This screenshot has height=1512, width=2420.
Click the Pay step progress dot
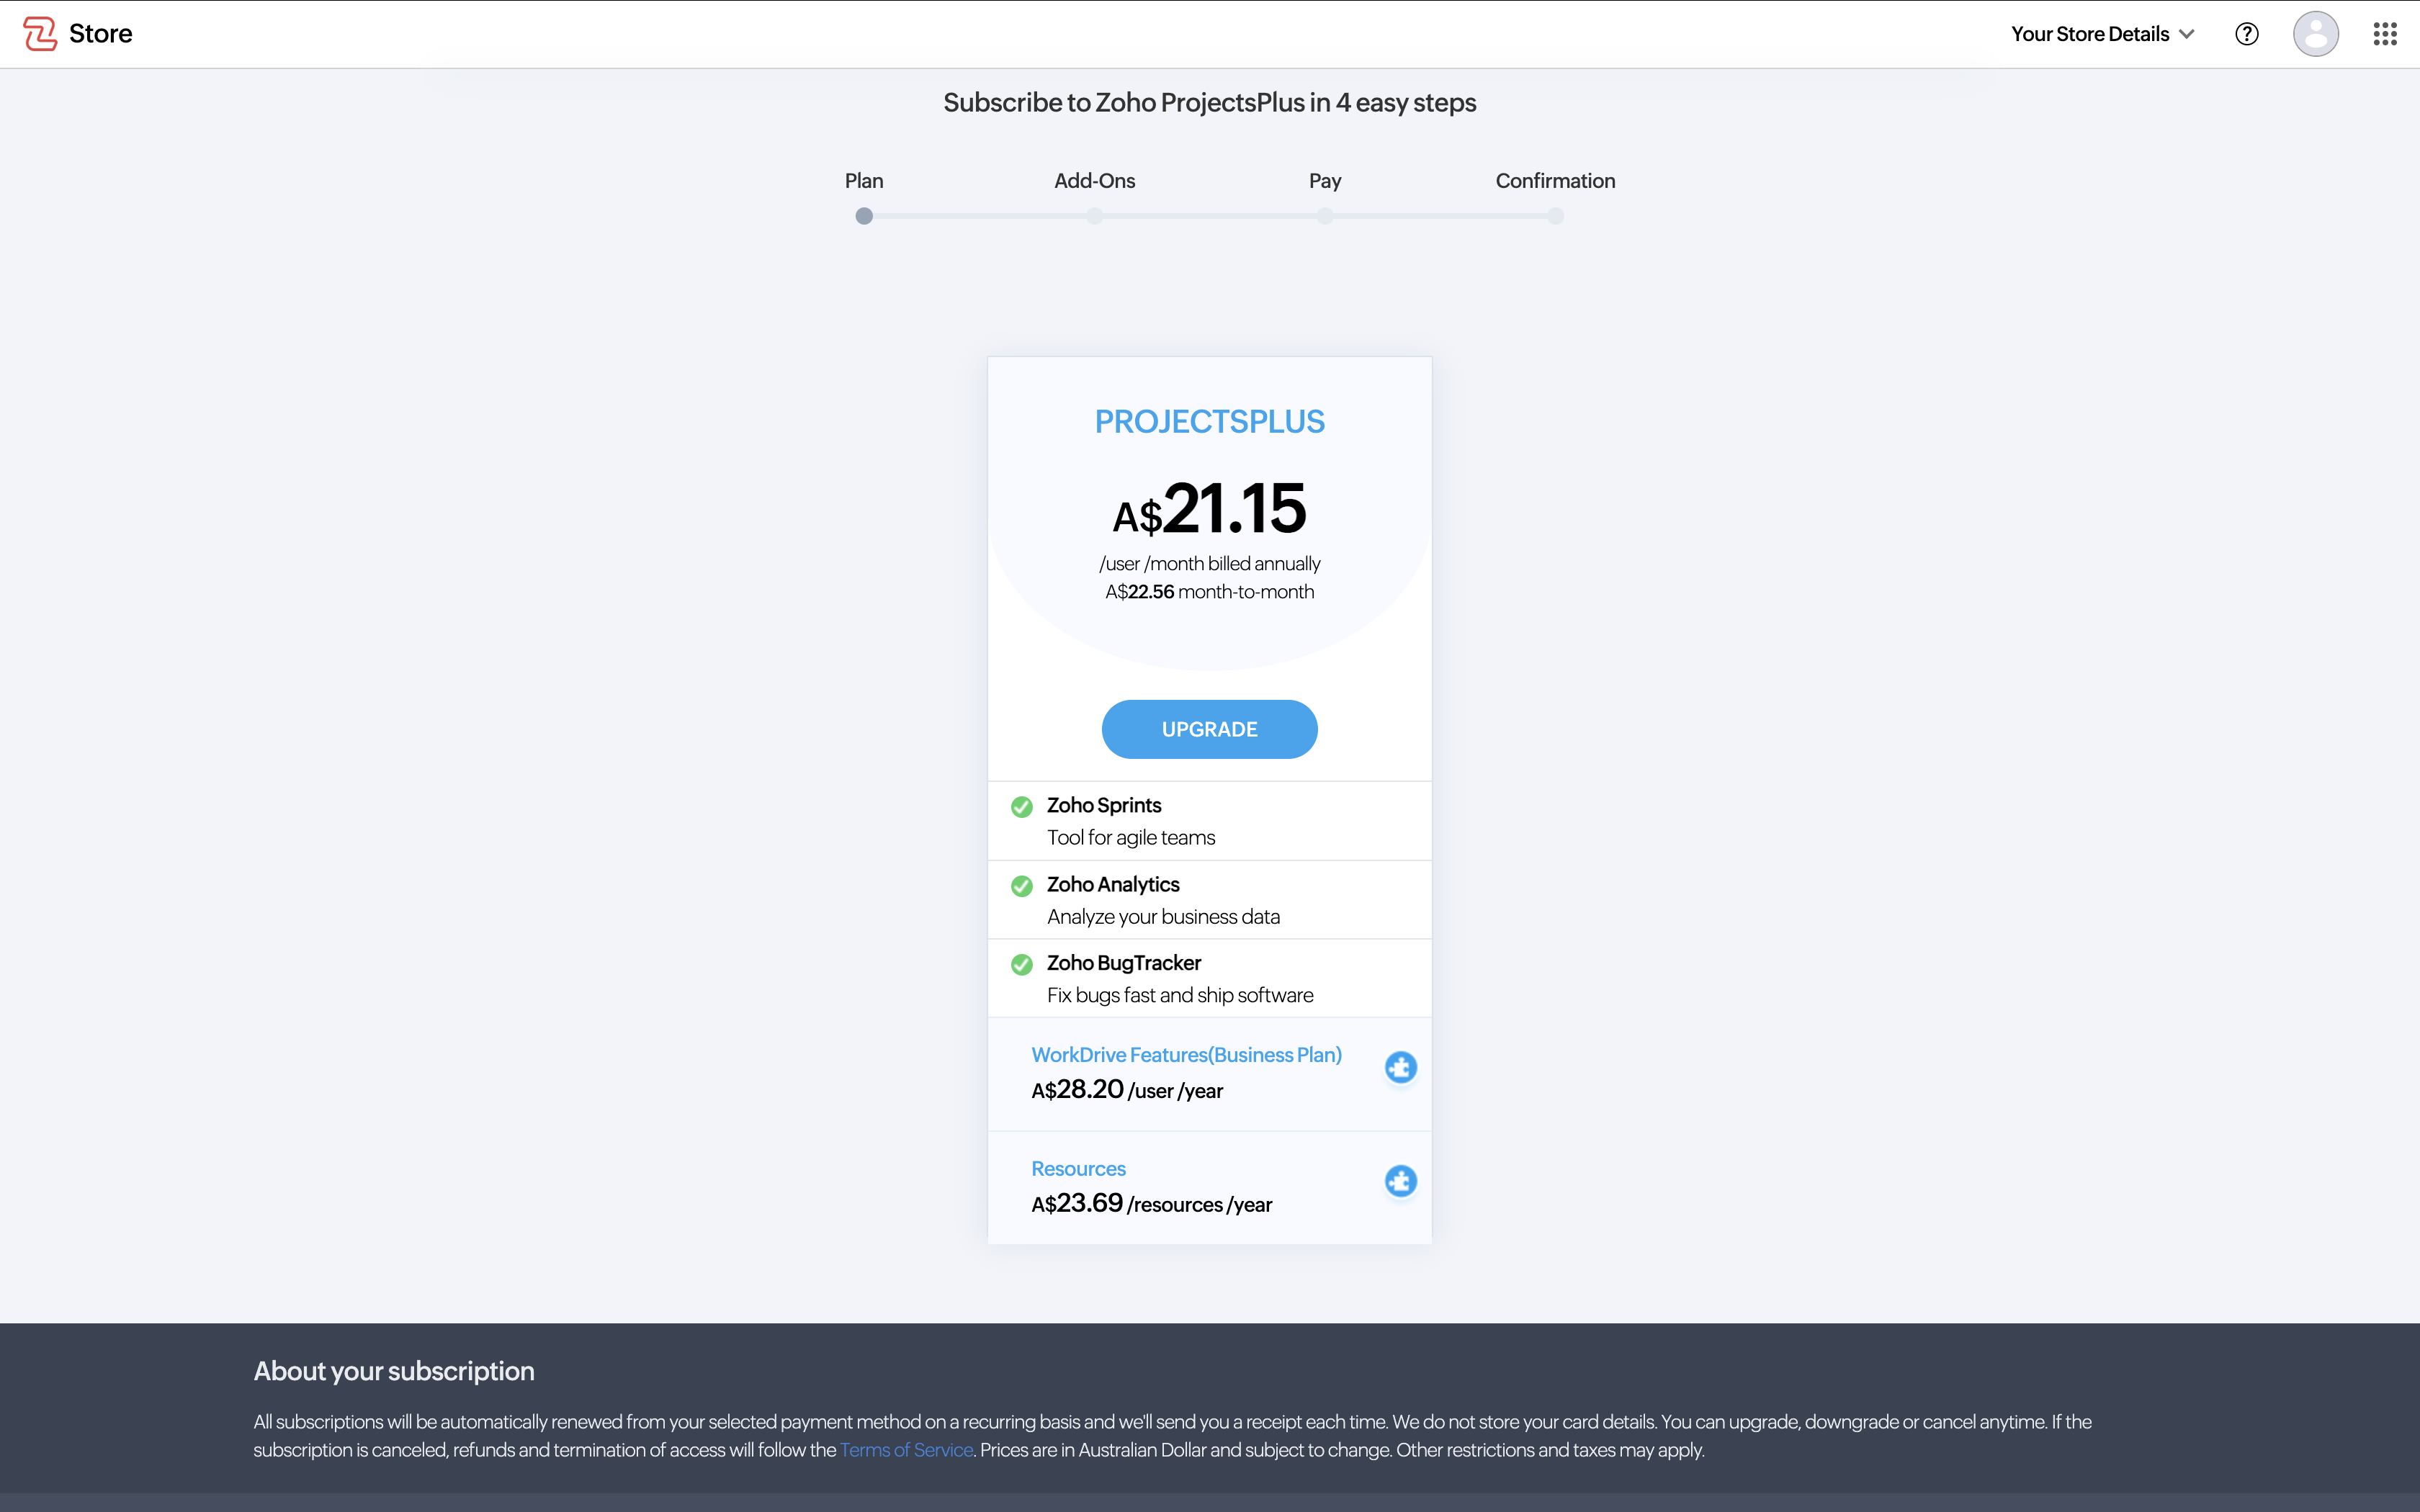(x=1324, y=216)
